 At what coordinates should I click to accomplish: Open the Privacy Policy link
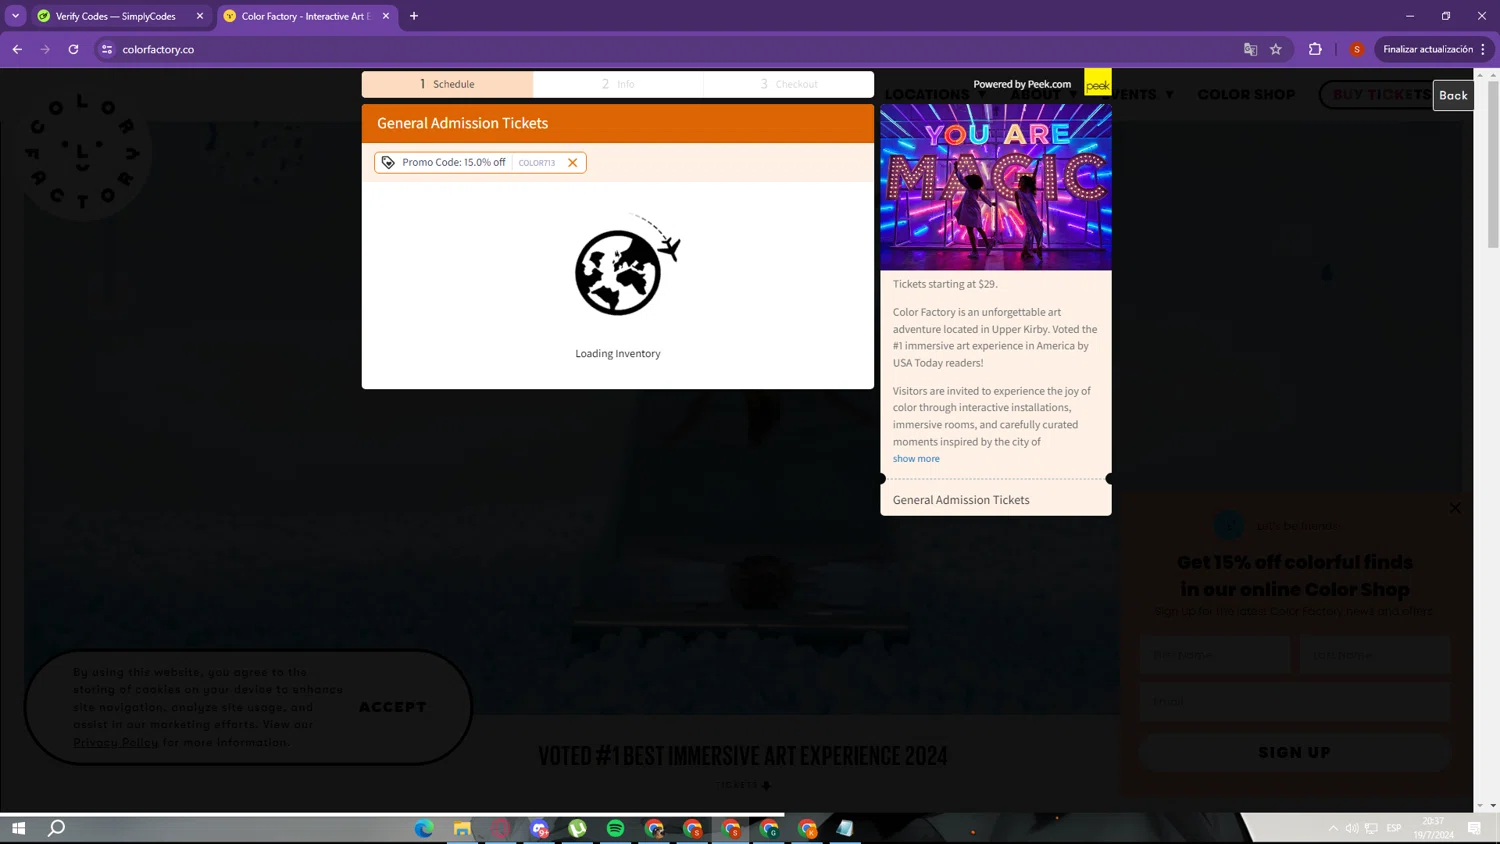116,742
